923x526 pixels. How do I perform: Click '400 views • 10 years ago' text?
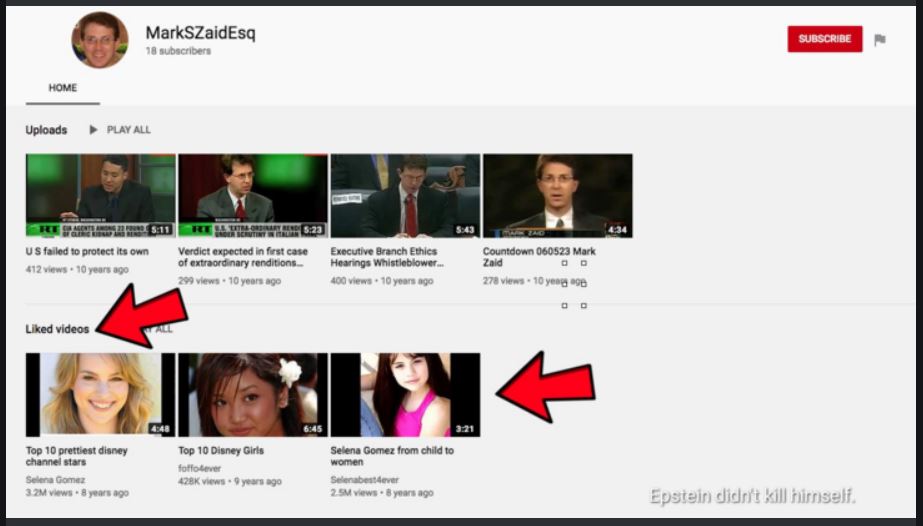(x=382, y=281)
